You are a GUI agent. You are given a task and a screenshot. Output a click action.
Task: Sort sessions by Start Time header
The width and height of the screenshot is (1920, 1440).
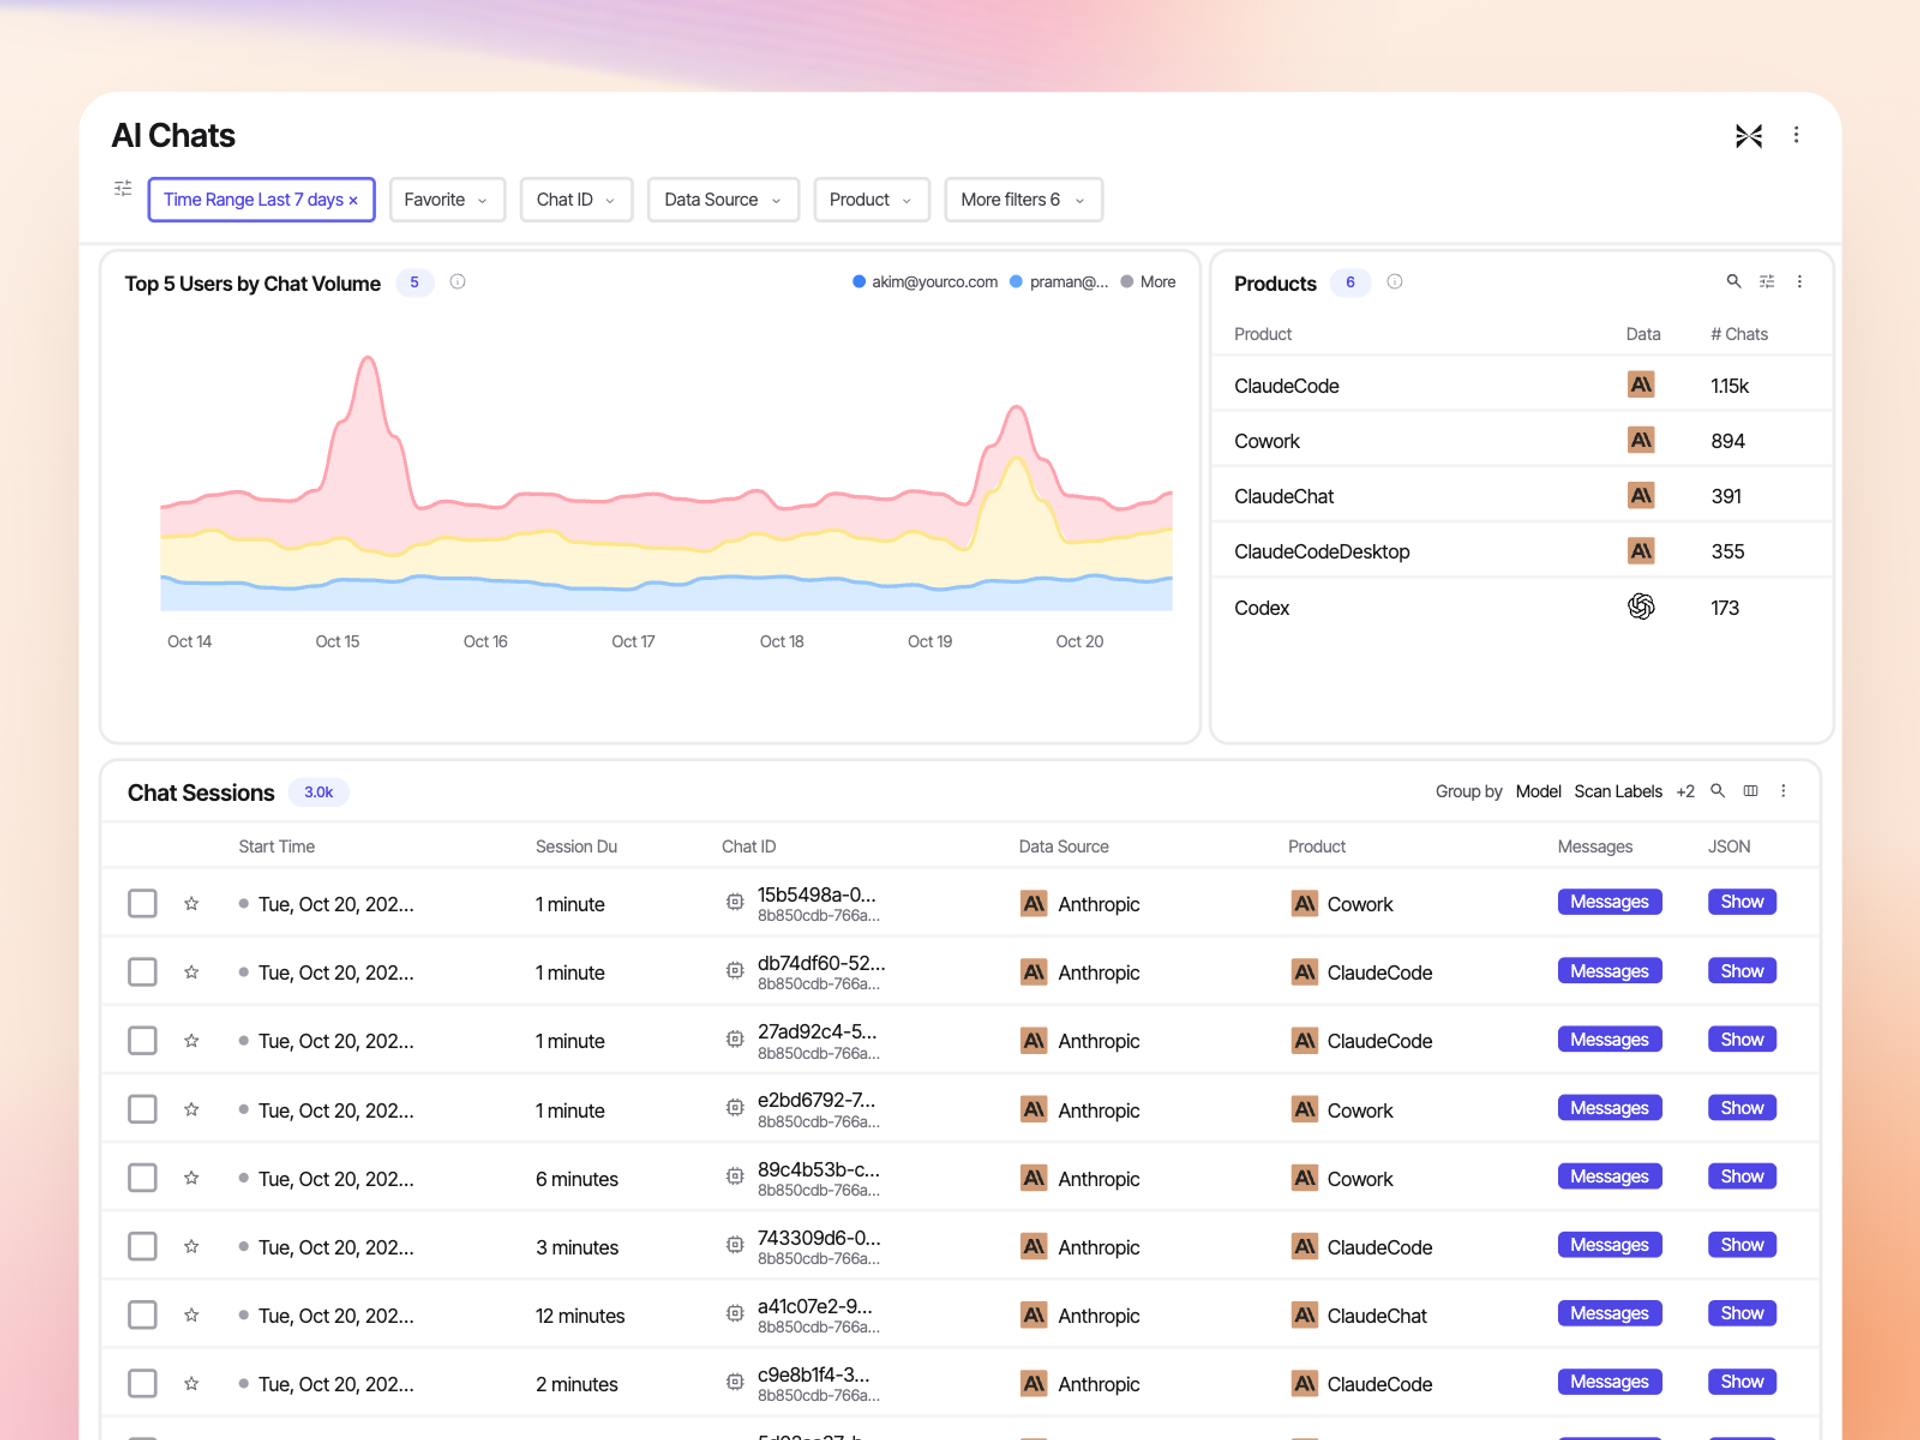[x=277, y=847]
